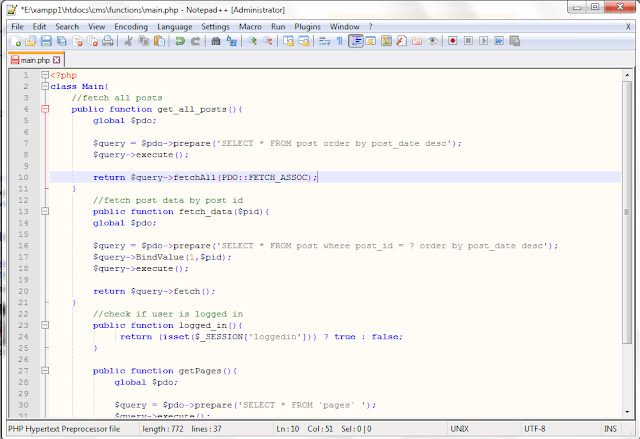Open the Edit menu

pos(39,27)
